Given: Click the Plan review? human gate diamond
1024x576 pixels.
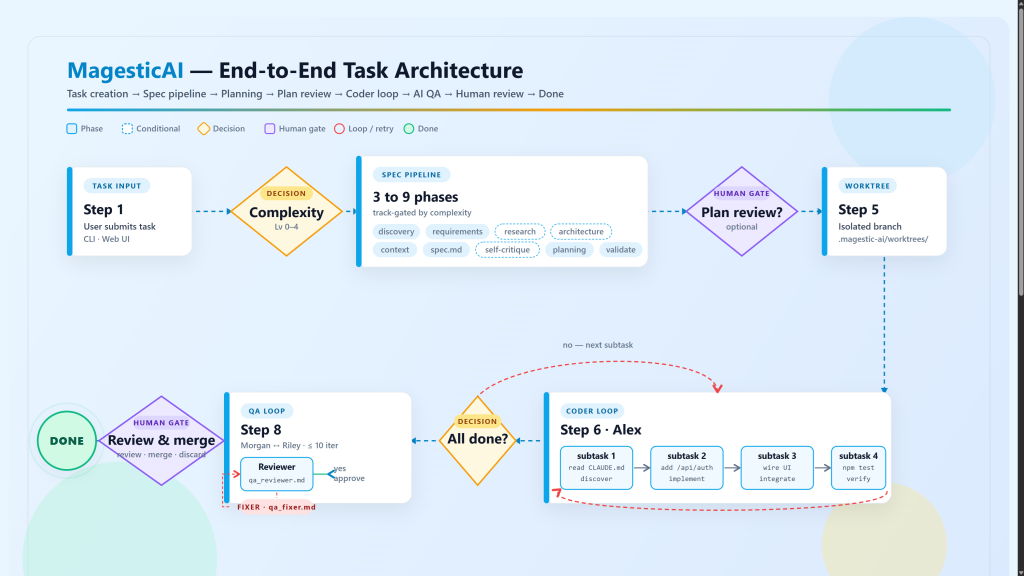Looking at the screenshot, I should [x=741, y=212].
